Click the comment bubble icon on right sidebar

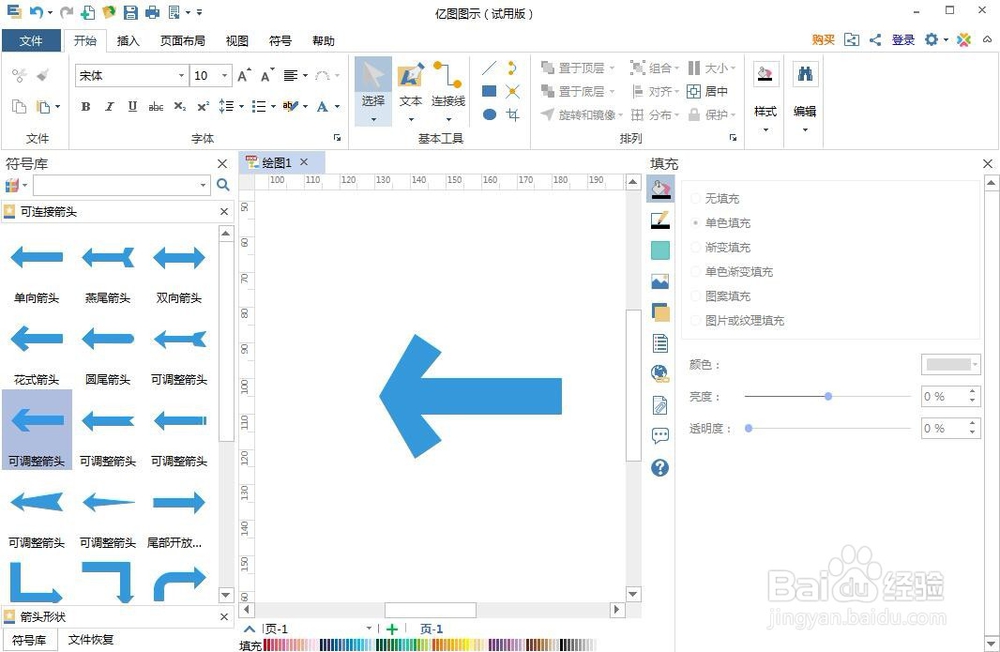[659, 436]
